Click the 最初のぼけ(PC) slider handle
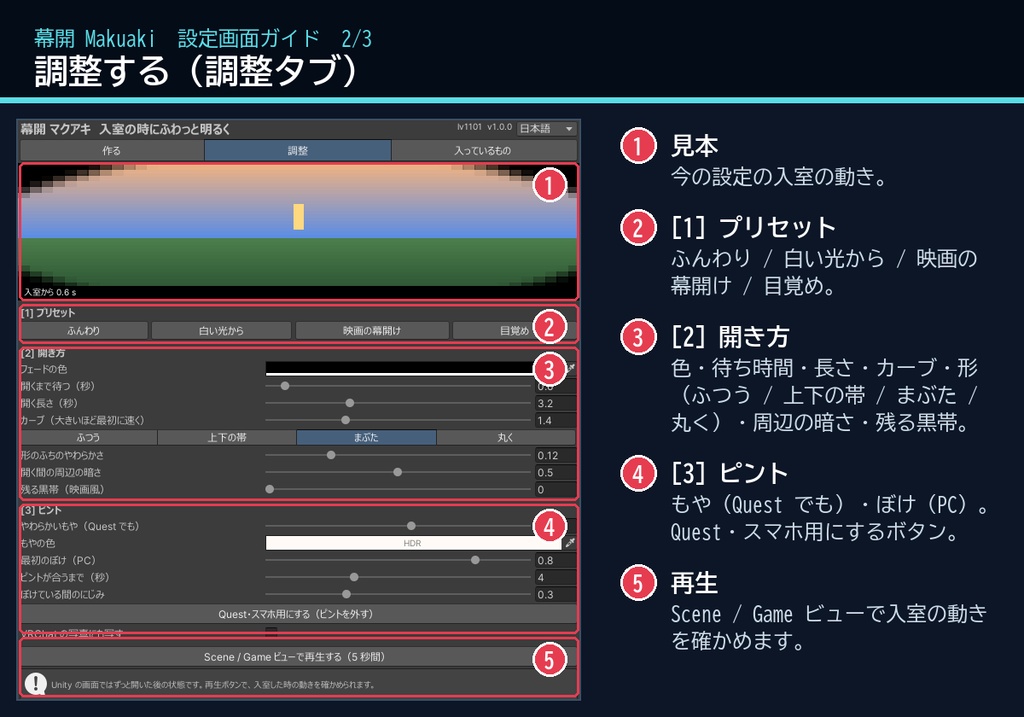 pos(475,560)
